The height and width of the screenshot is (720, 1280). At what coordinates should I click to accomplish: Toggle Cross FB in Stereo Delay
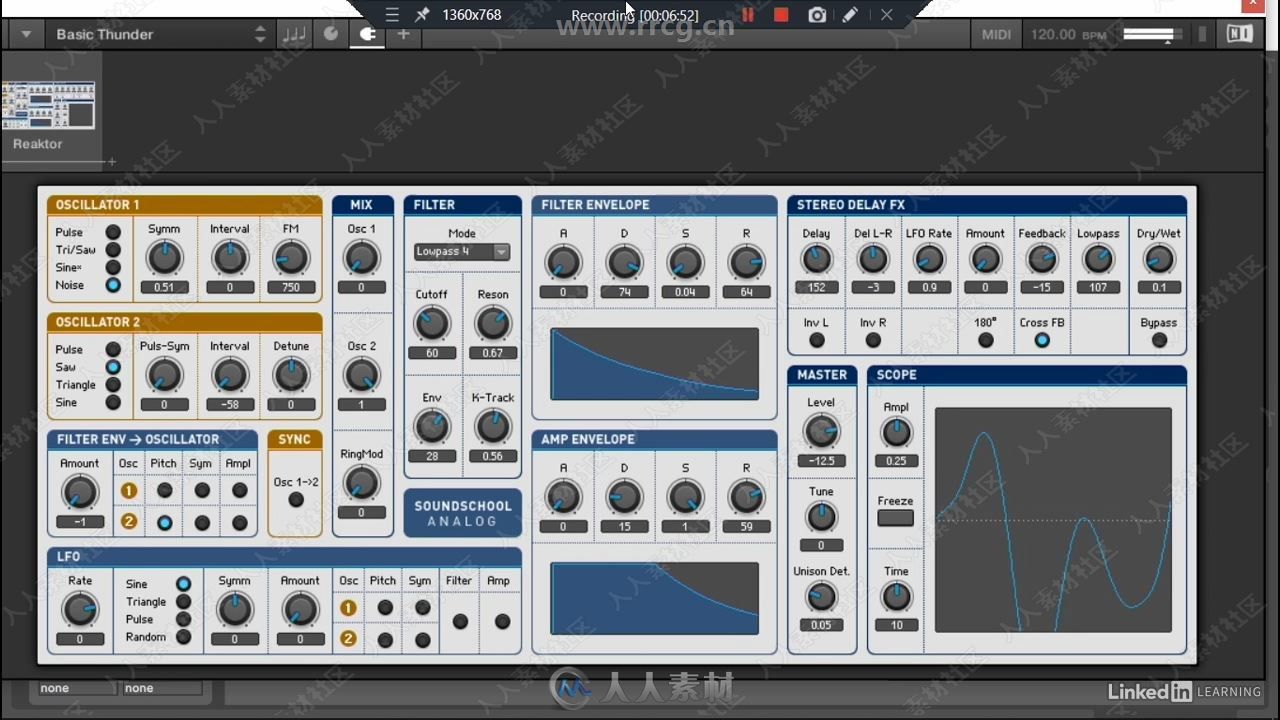click(1042, 340)
